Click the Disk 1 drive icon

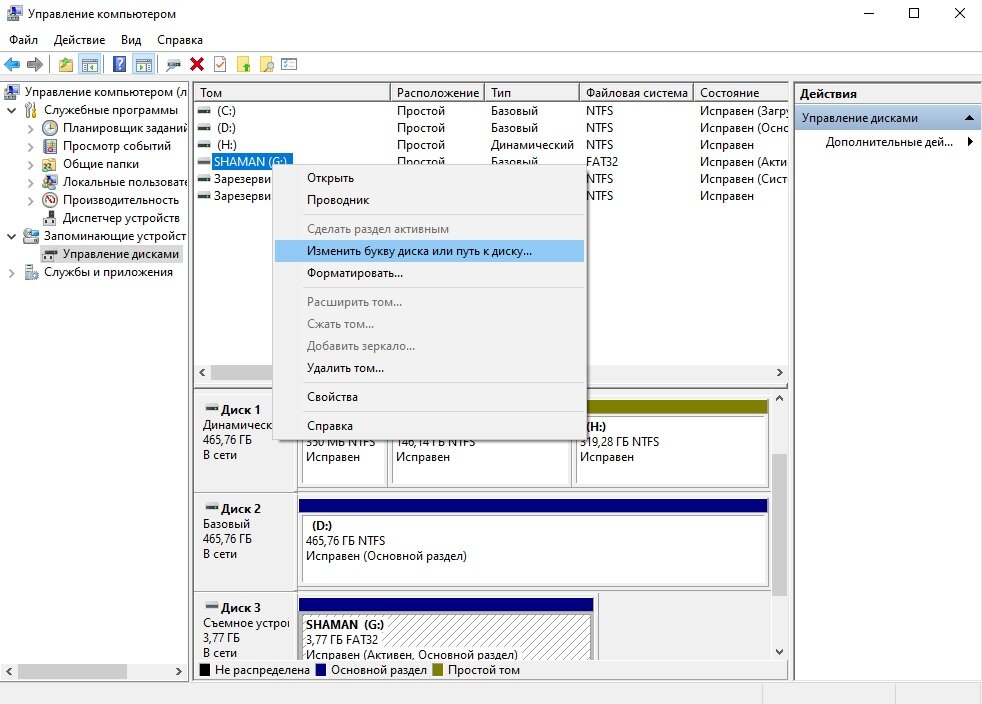click(212, 408)
